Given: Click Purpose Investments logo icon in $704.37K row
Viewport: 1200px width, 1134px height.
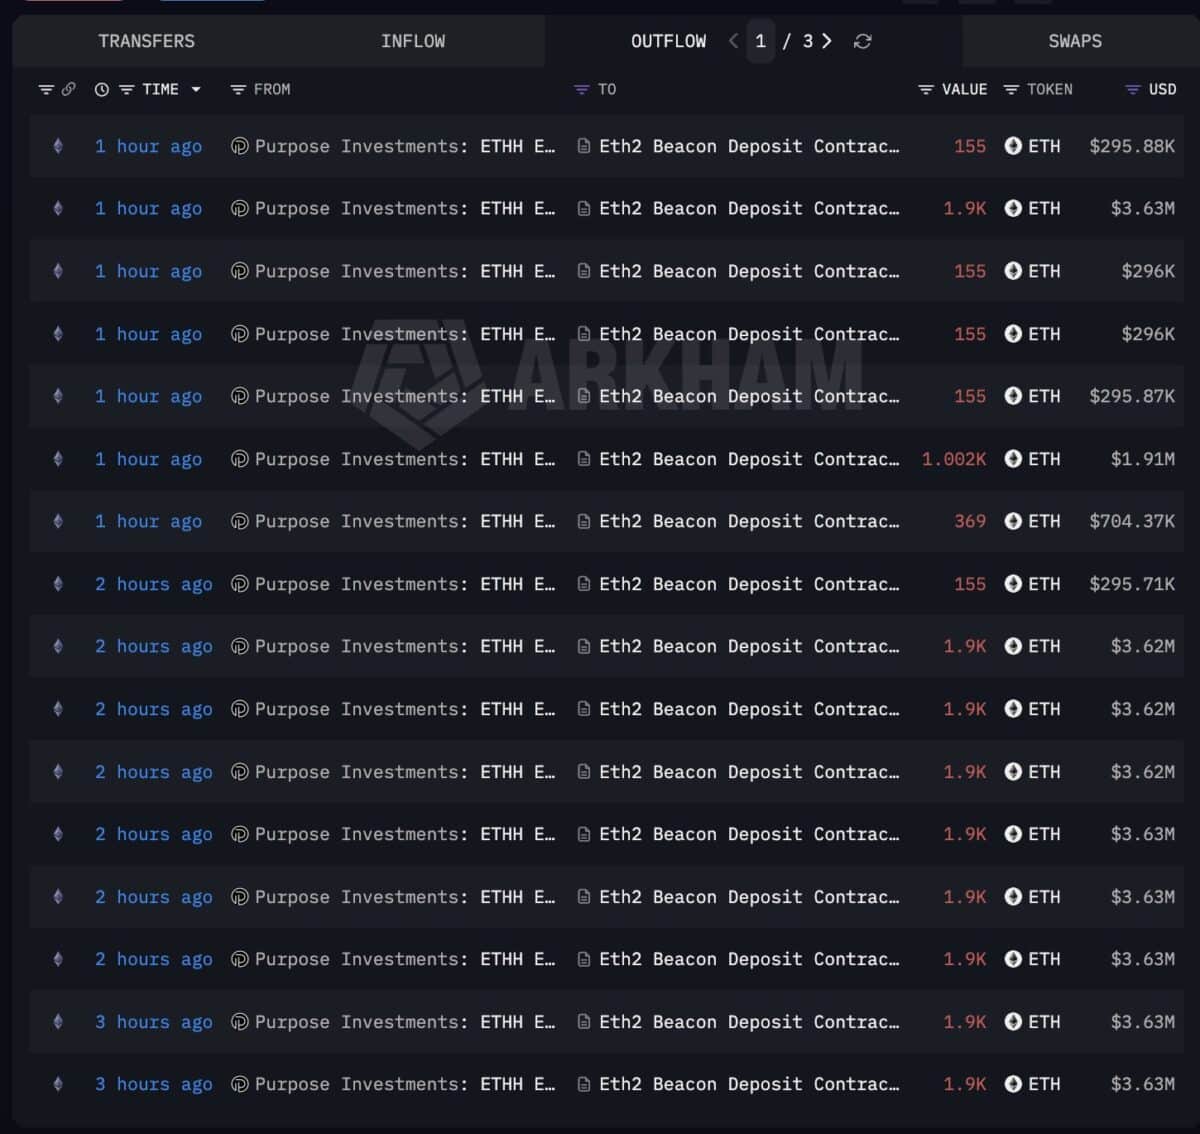Looking at the screenshot, I should (x=240, y=521).
